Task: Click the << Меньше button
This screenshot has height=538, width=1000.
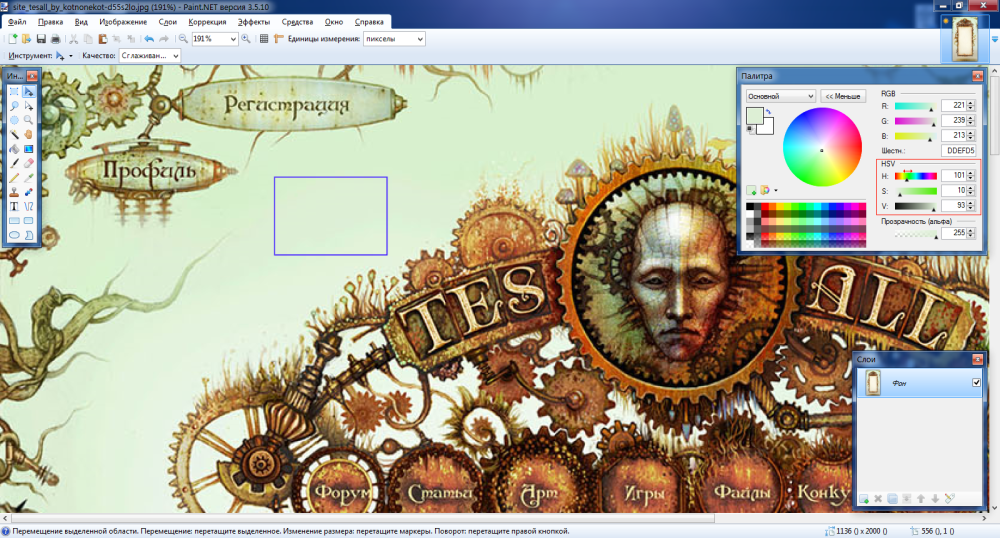Action: click(842, 96)
